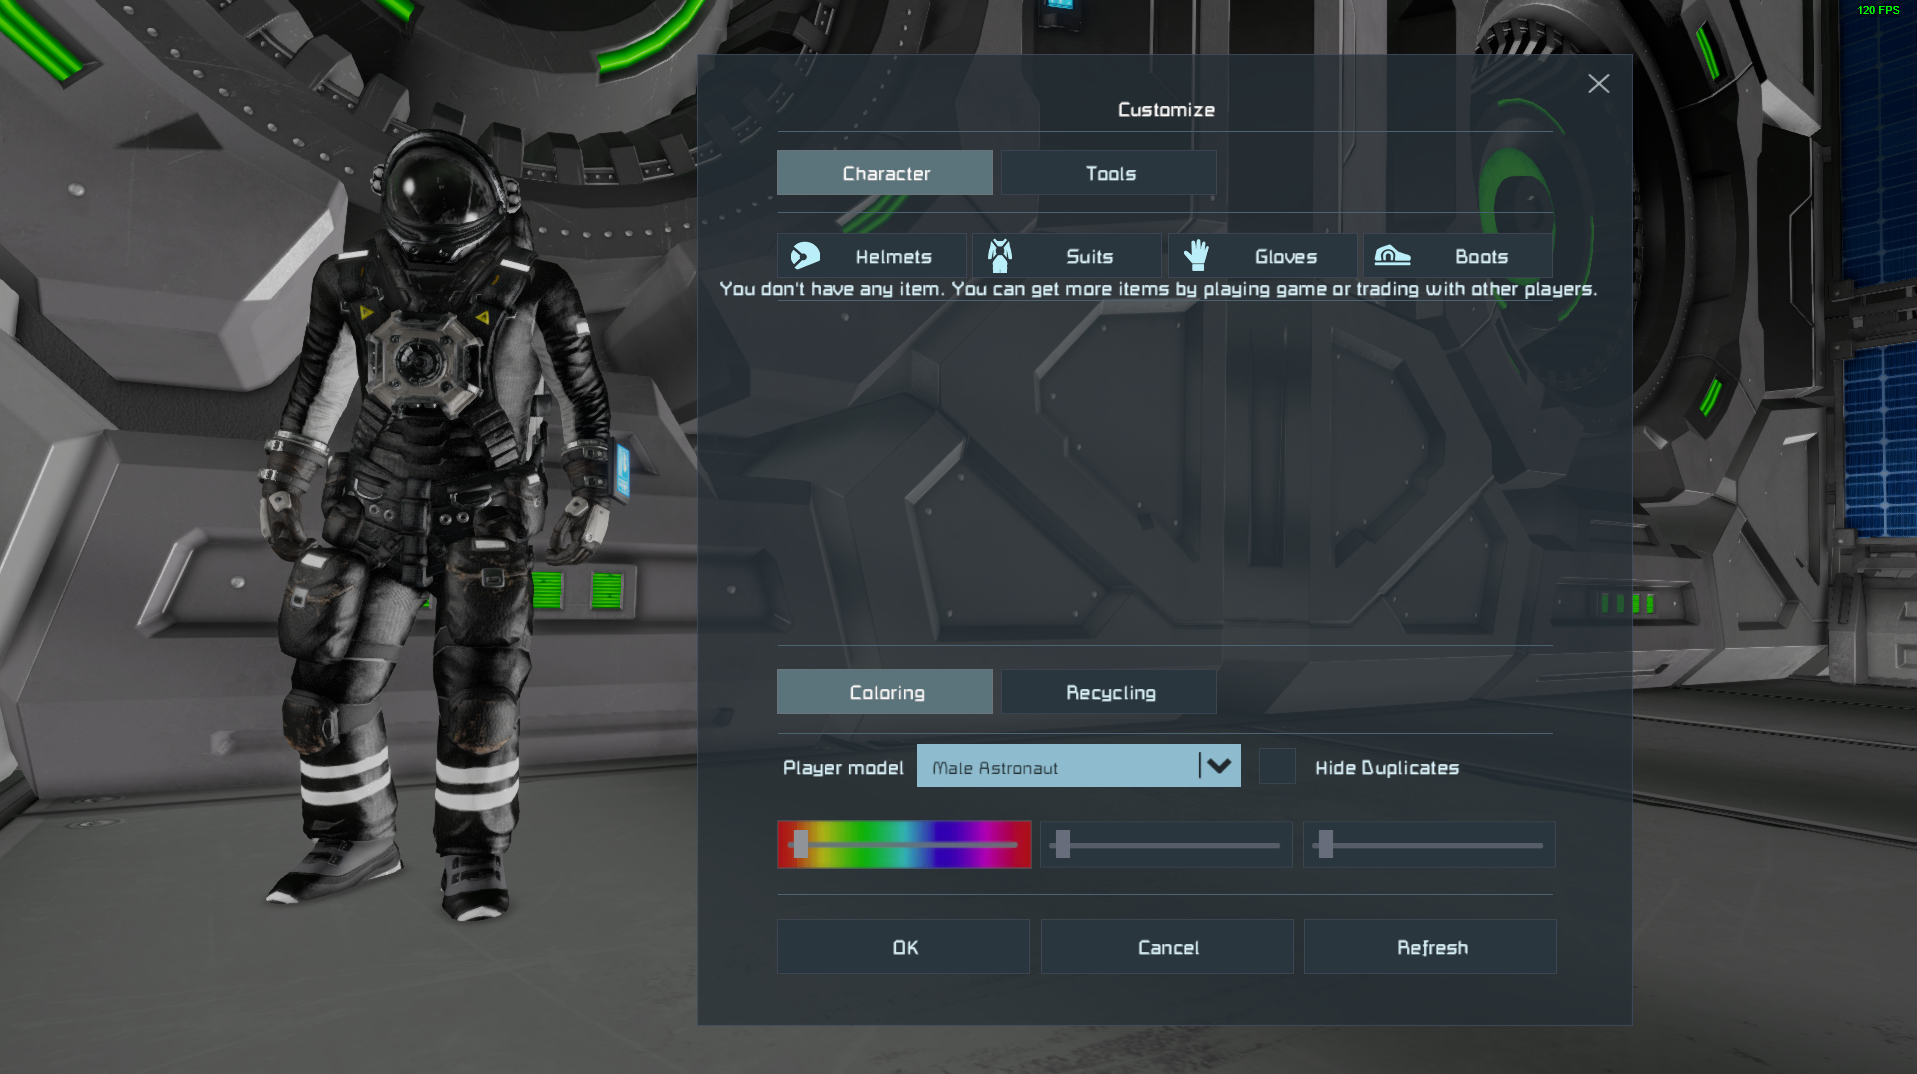Click the Boots category icon
1917x1074 pixels.
pyautogui.click(x=1392, y=256)
